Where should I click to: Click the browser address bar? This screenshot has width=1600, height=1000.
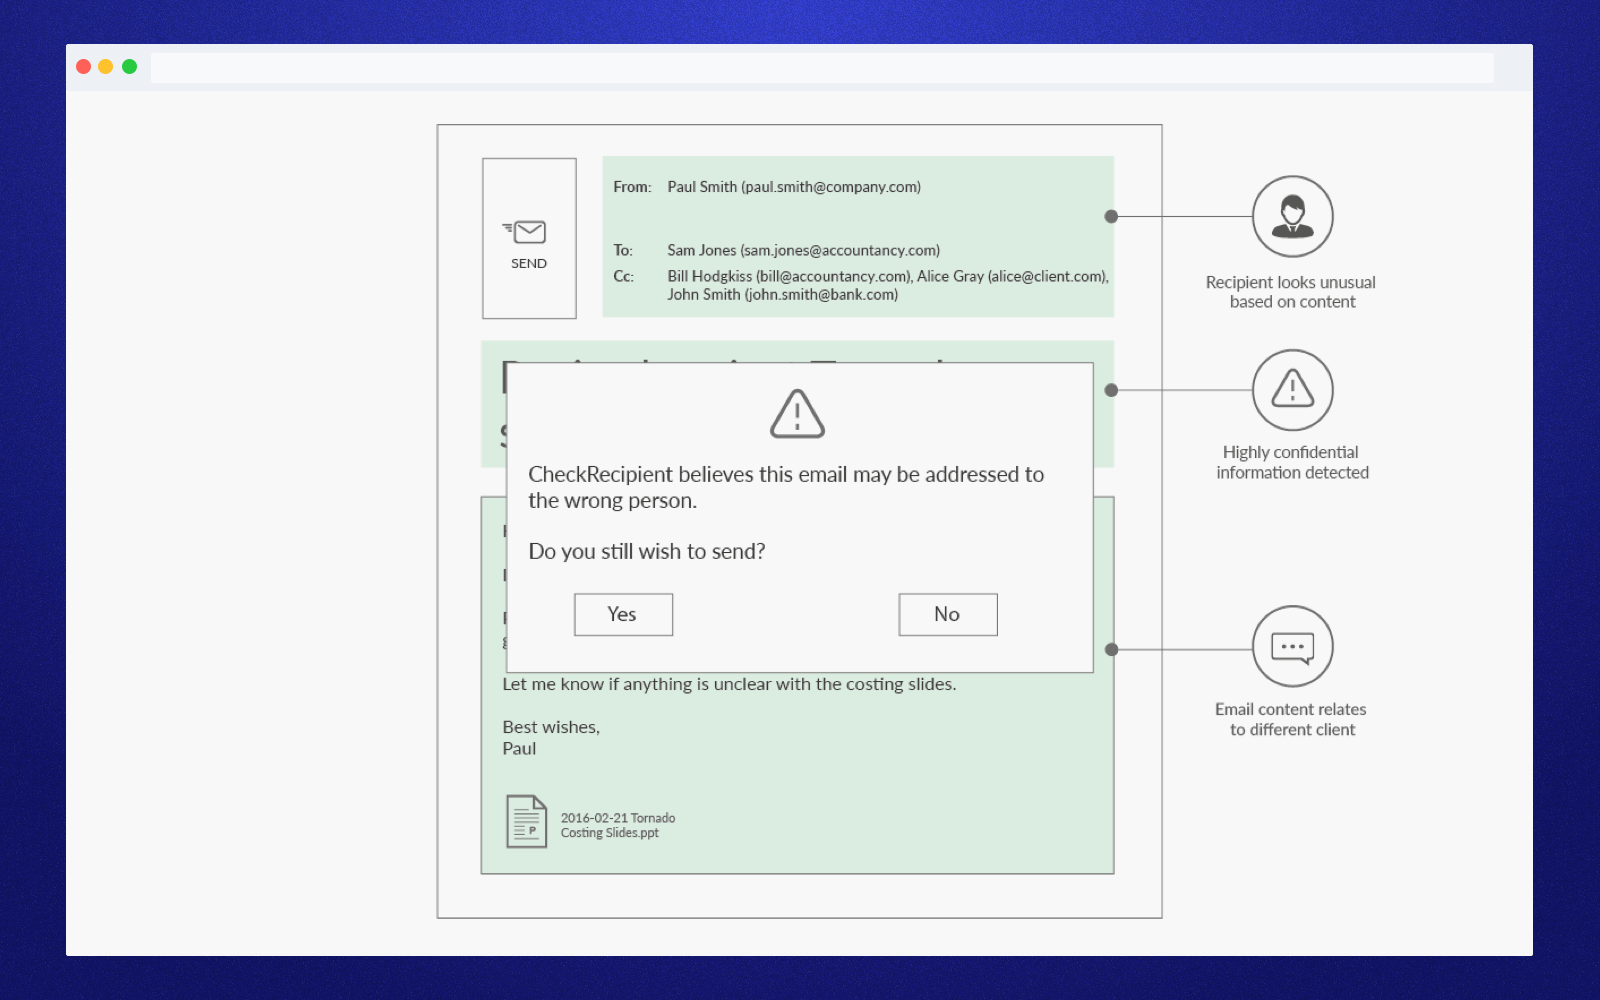click(822, 67)
